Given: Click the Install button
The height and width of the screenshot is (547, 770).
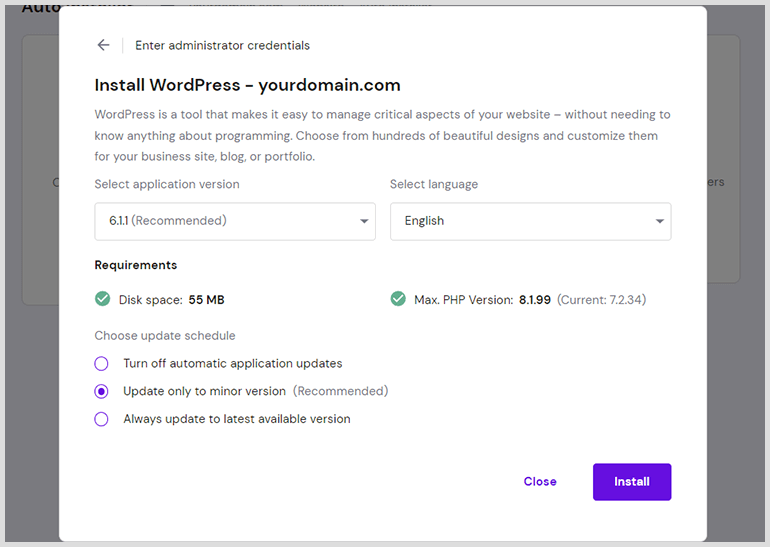Looking at the screenshot, I should pos(632,482).
